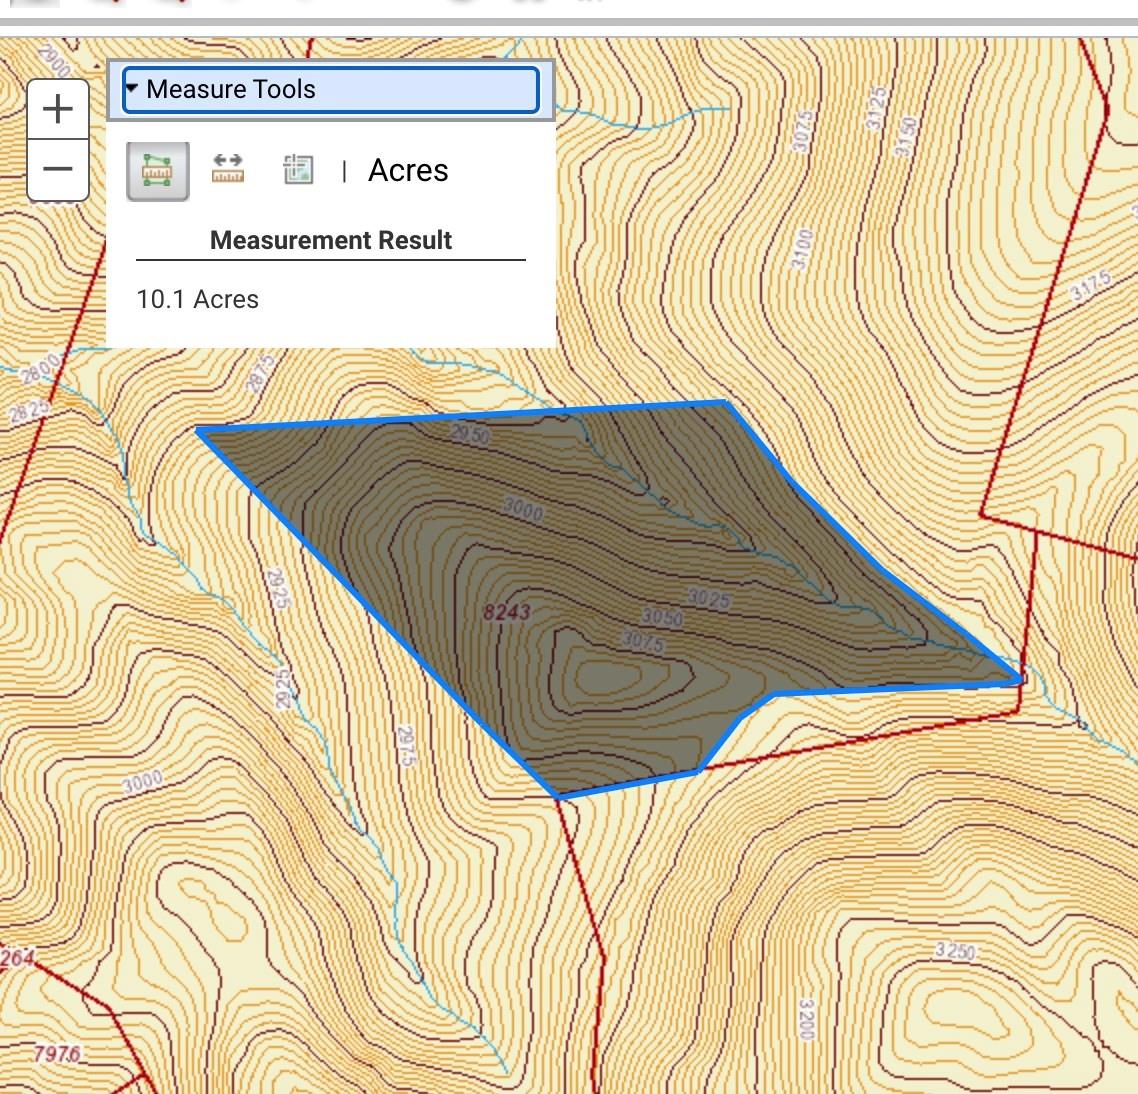Screen dimensions: 1138x1094
Task: Click the 3200 contour label on map
Action: click(x=807, y=1019)
